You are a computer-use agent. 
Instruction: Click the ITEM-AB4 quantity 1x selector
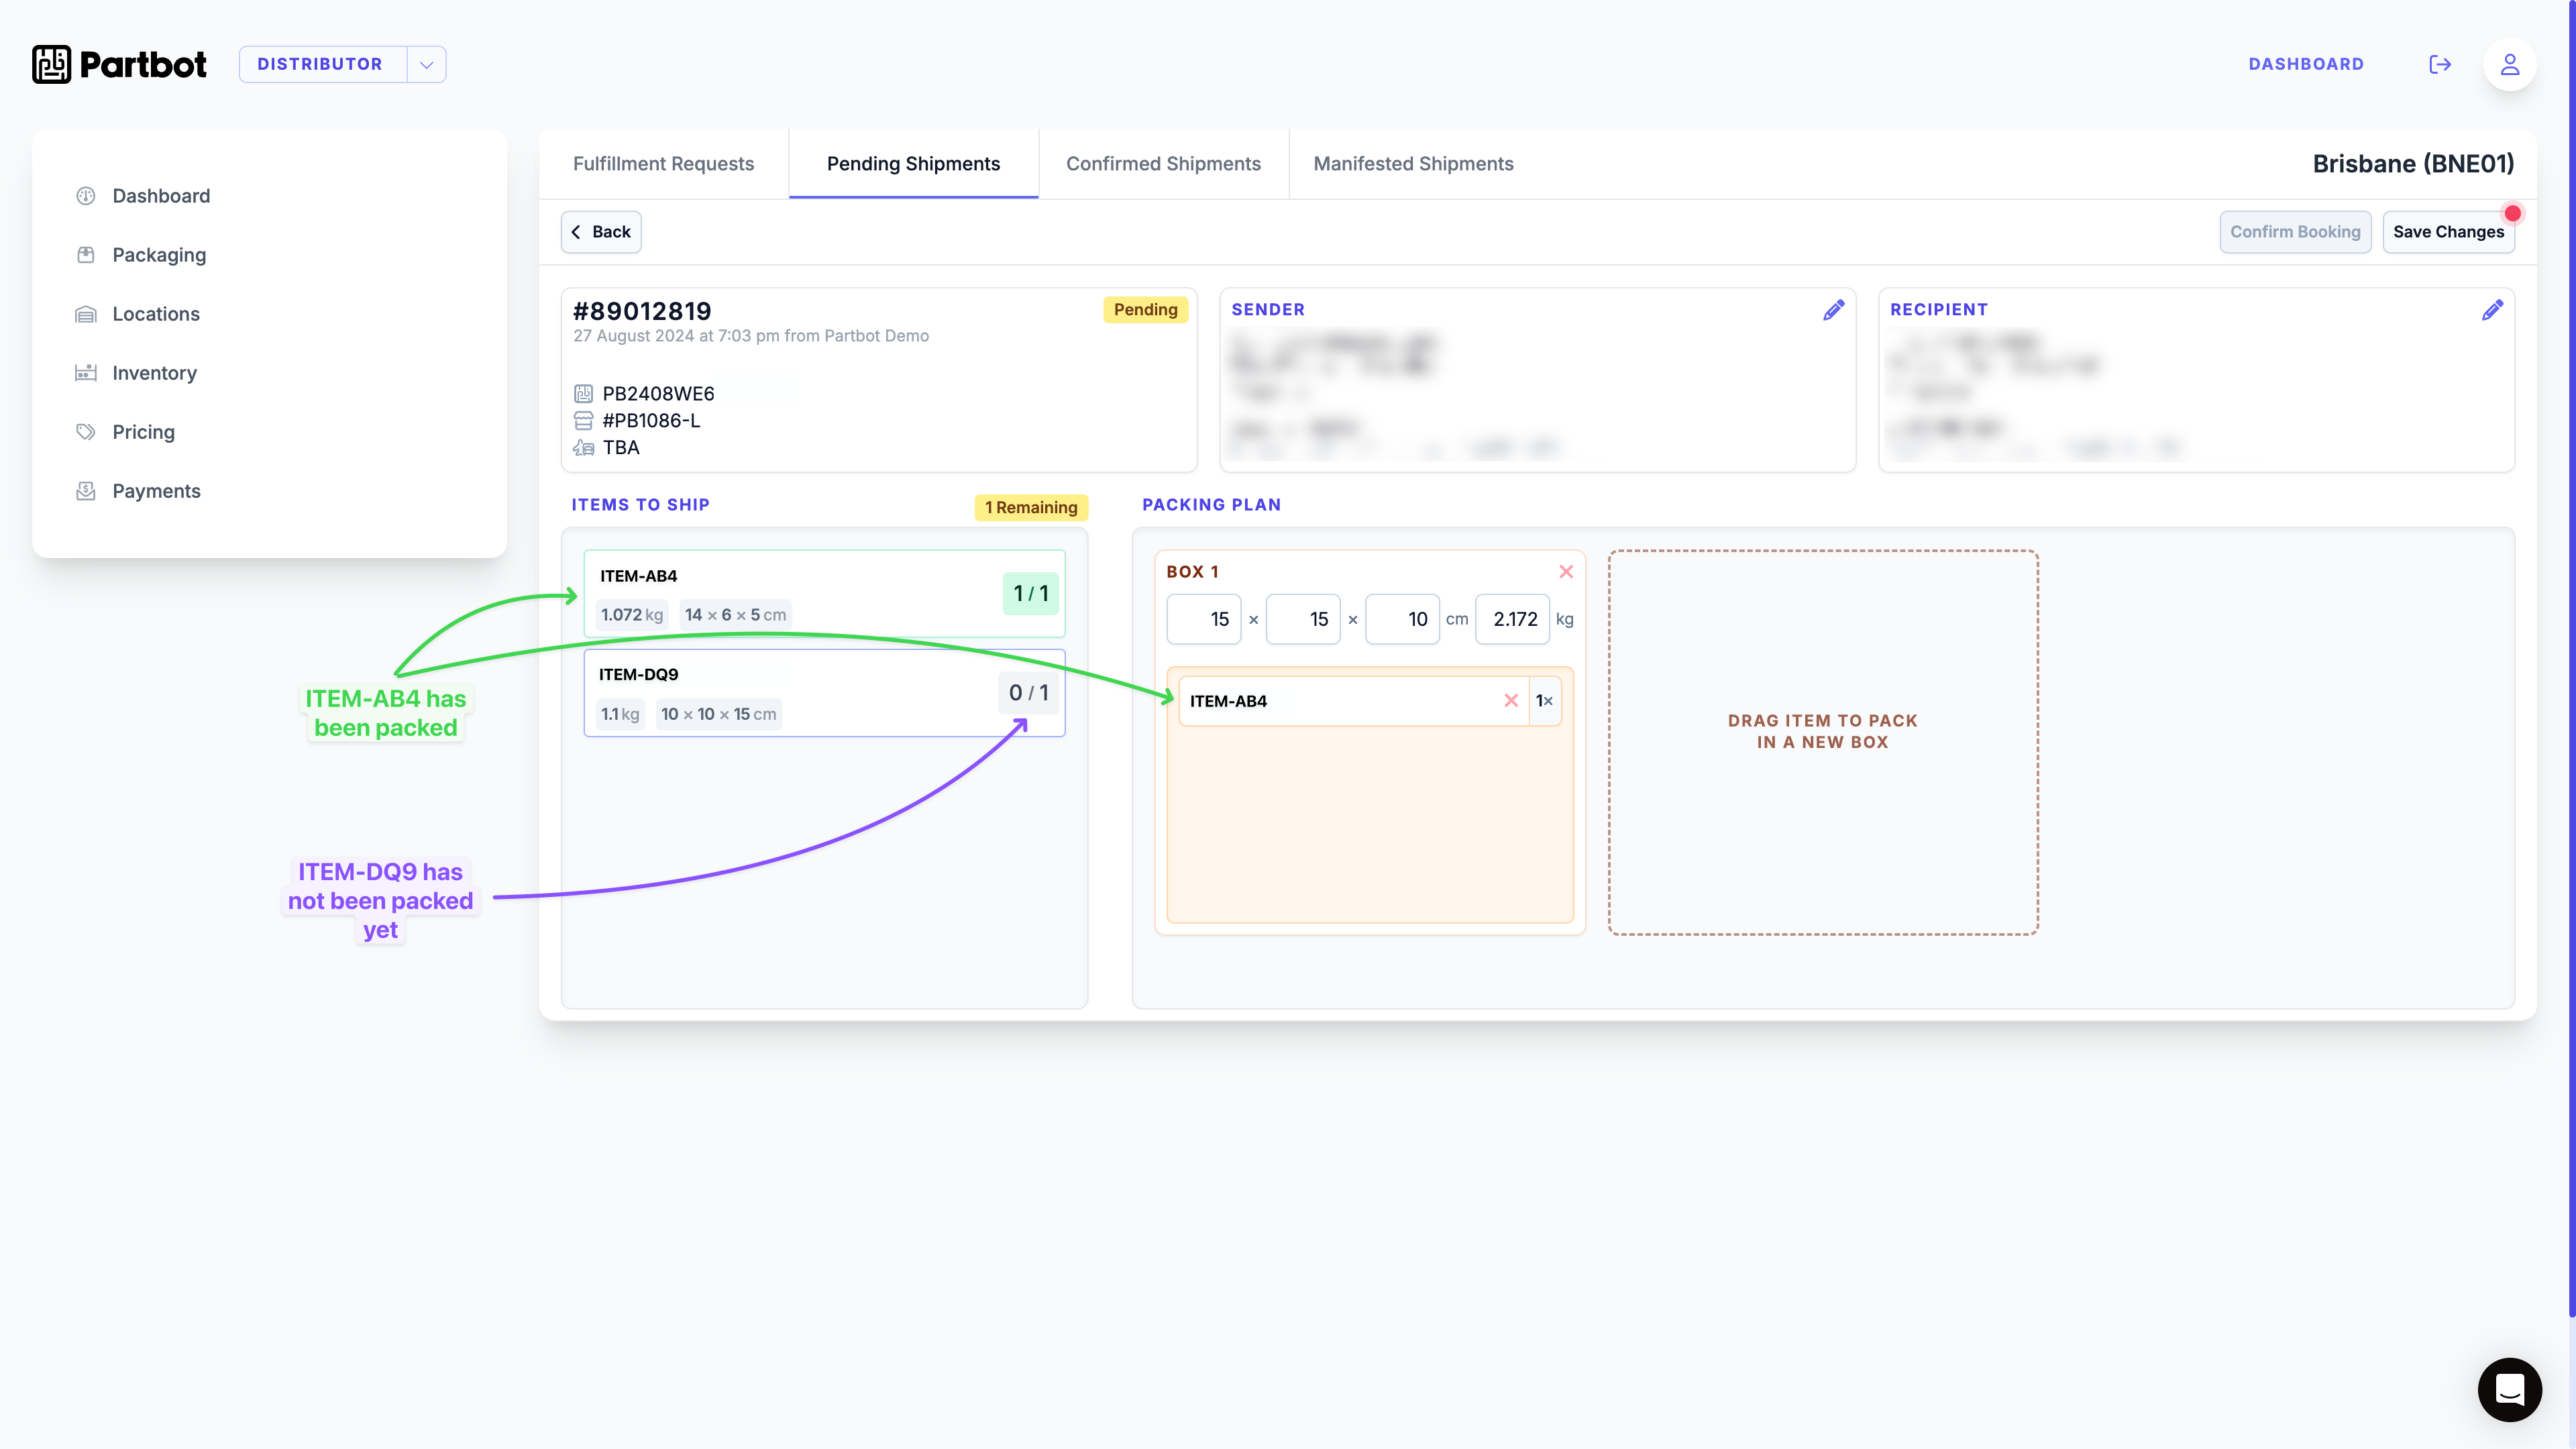click(x=1544, y=701)
